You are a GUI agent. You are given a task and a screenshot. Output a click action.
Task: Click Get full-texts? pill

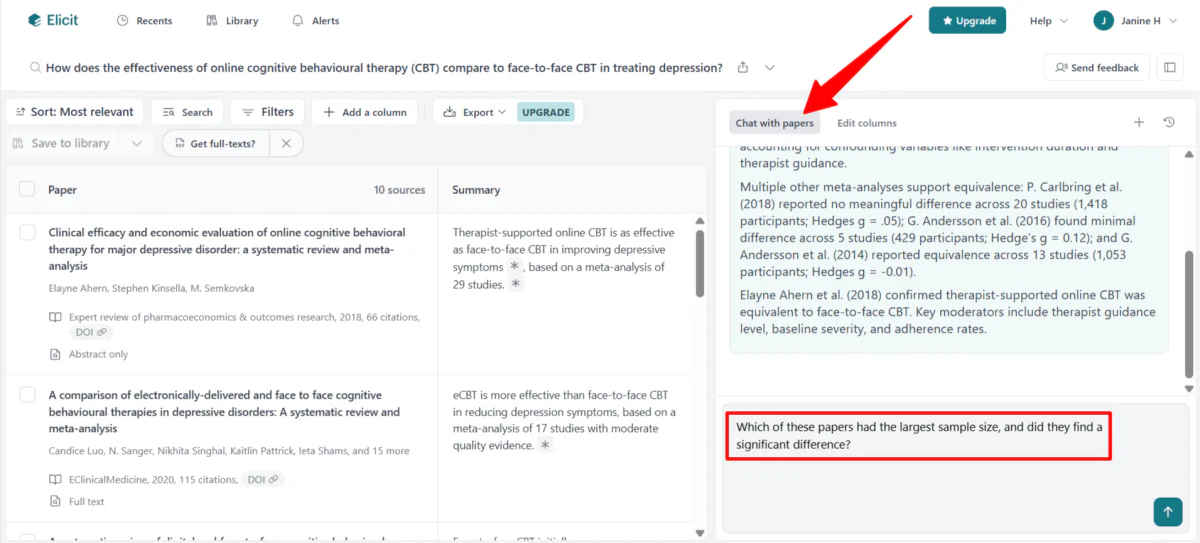215,143
